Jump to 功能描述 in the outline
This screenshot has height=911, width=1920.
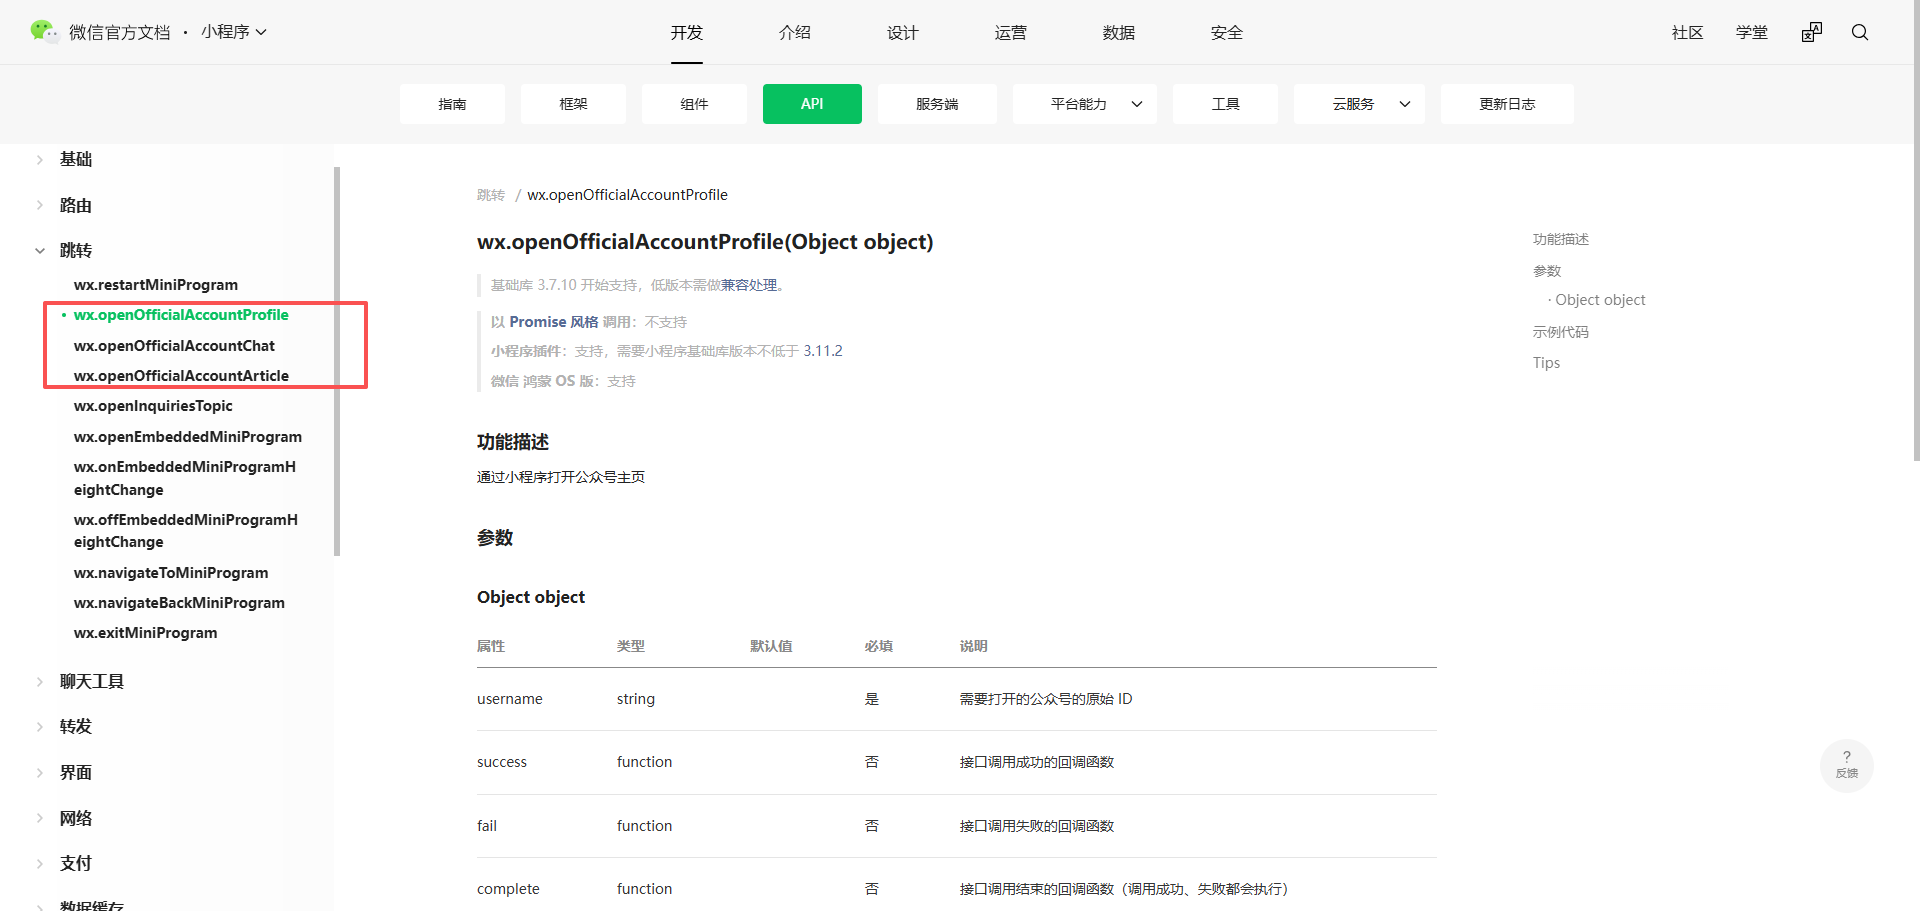(1561, 239)
